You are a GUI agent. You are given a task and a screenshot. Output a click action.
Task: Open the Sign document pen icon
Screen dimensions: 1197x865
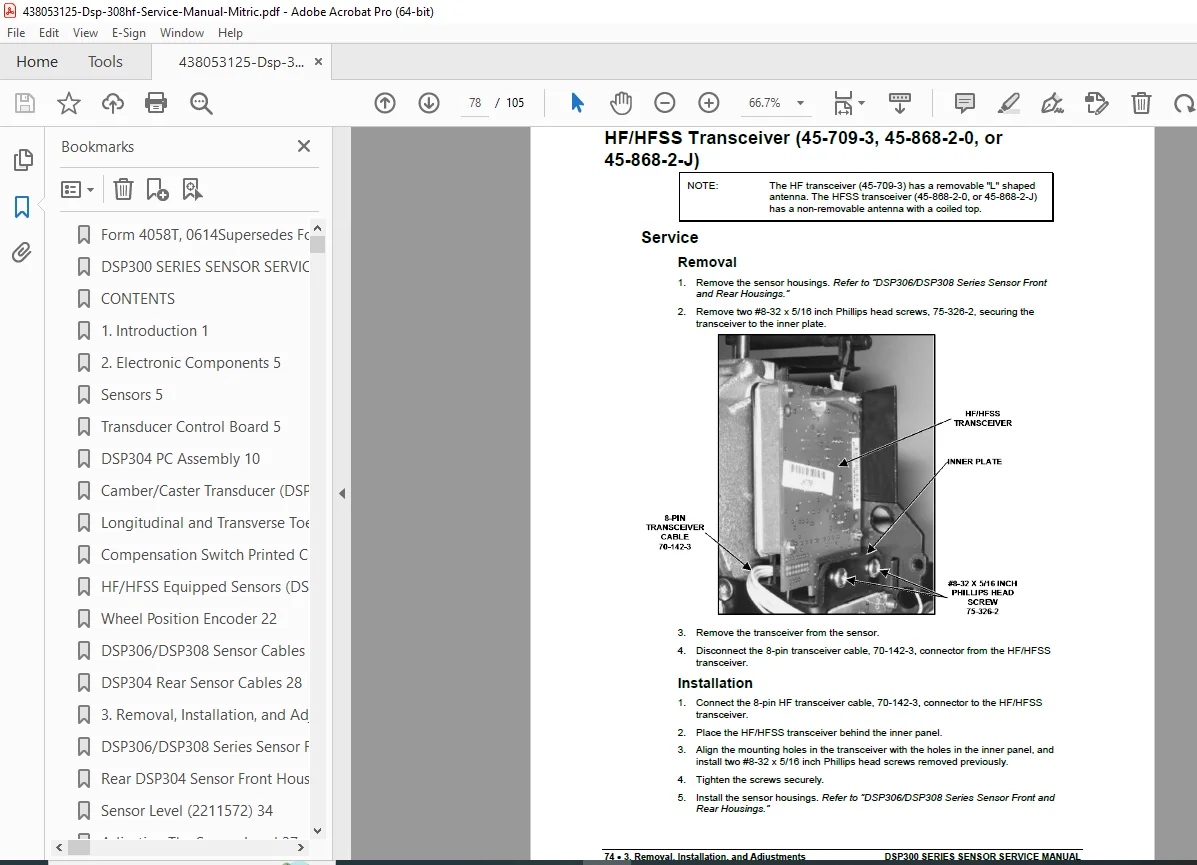1053,103
